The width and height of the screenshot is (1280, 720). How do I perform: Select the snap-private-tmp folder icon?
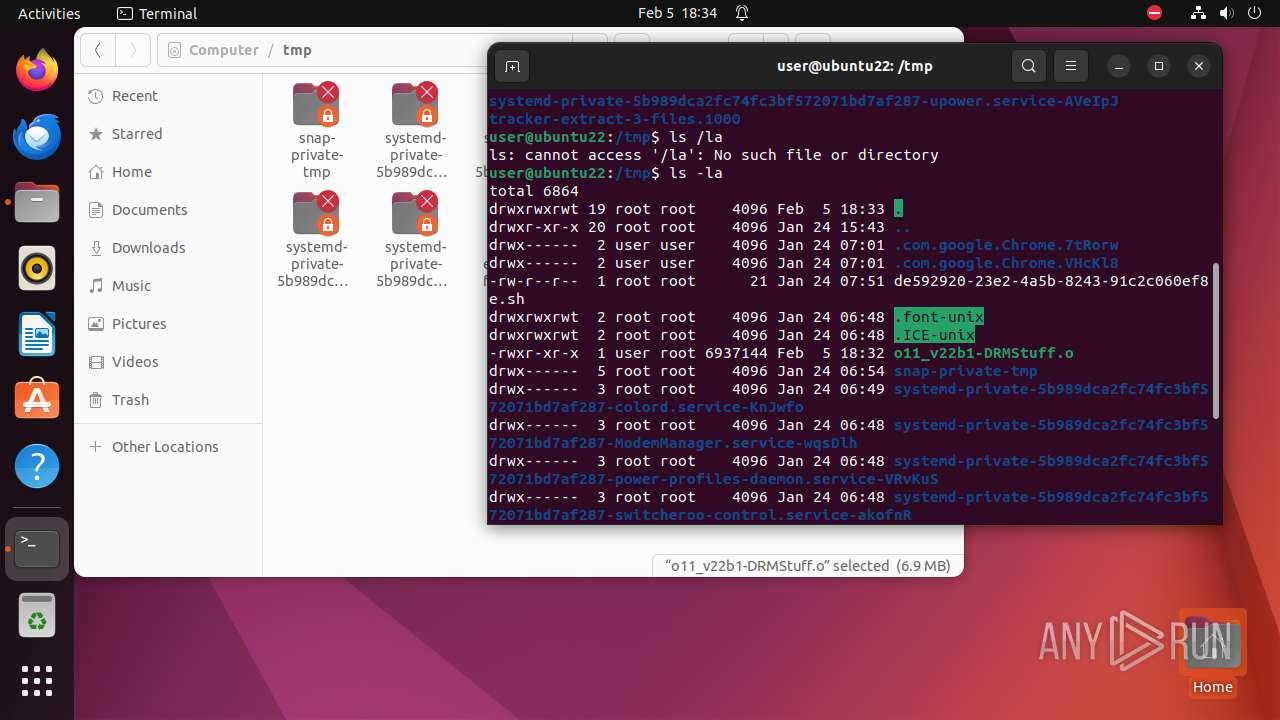[x=317, y=105]
